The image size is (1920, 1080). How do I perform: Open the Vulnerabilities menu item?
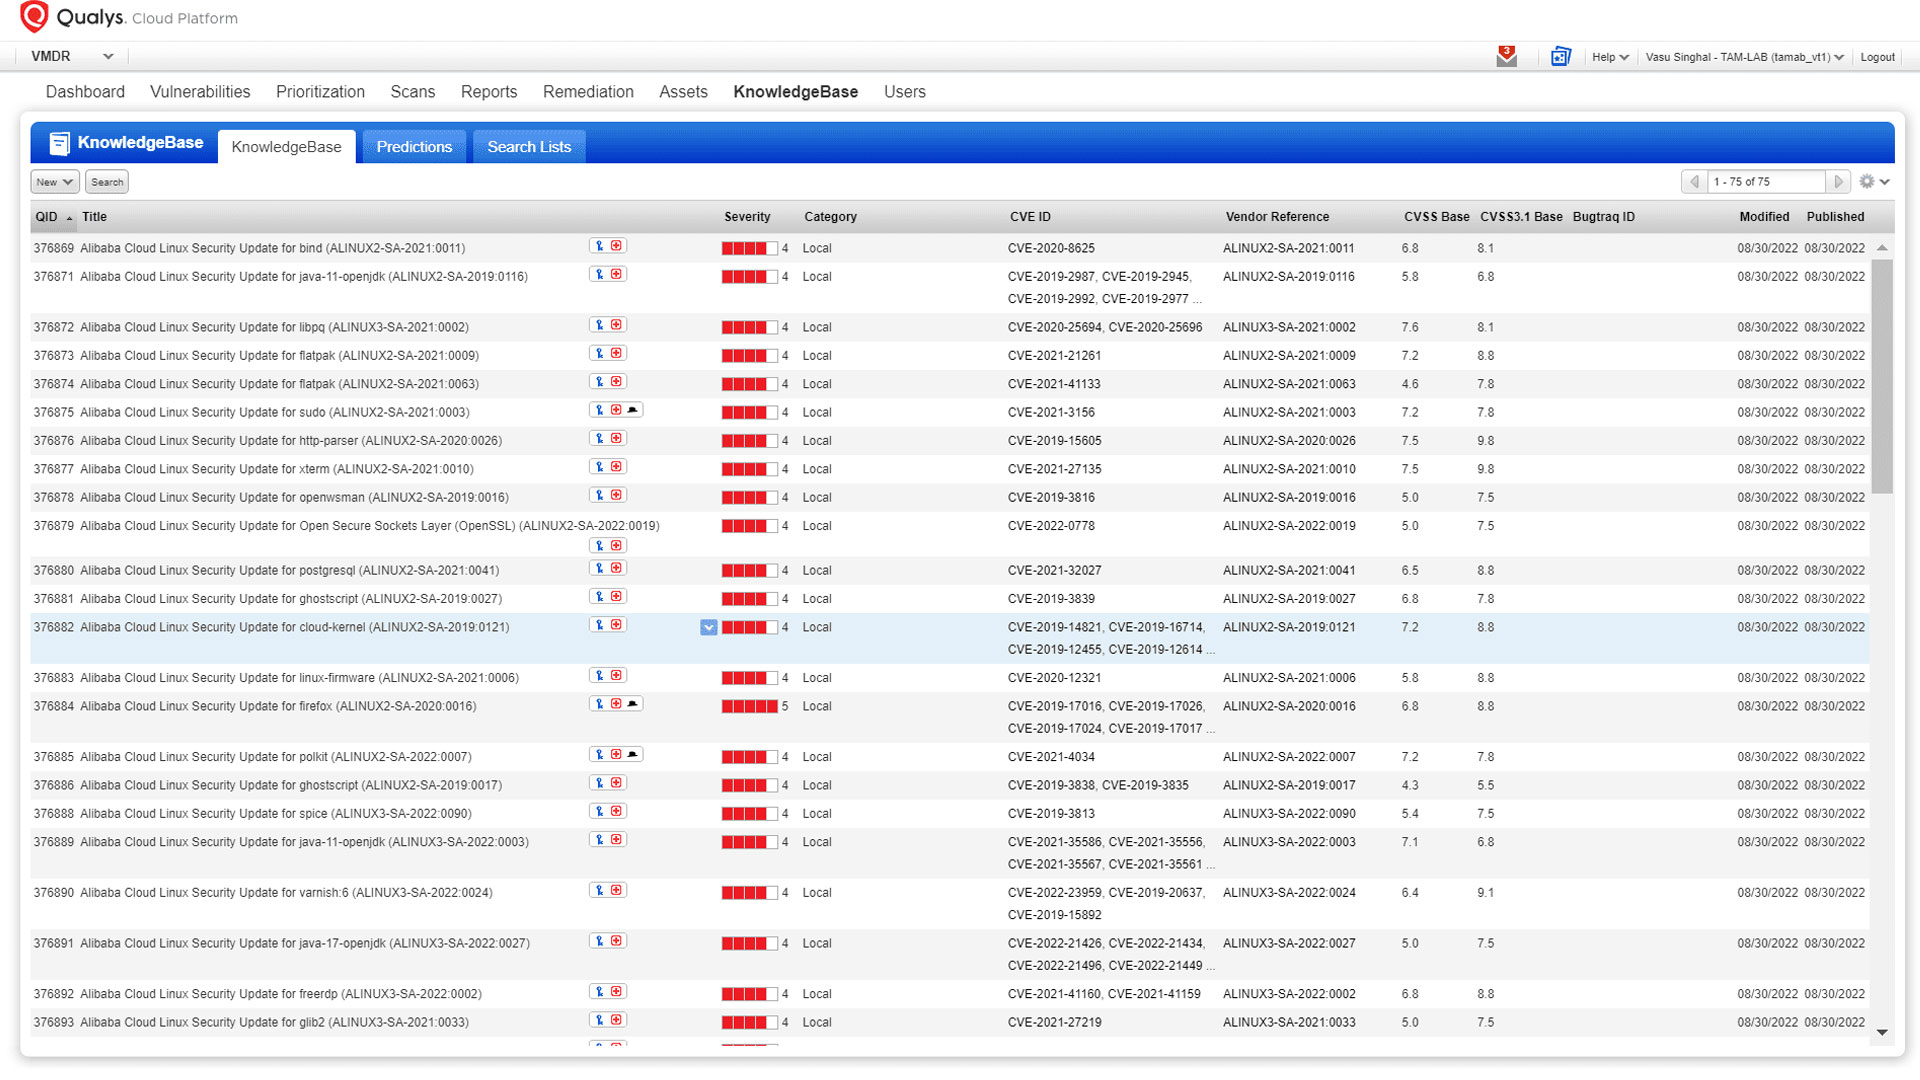pos(200,91)
